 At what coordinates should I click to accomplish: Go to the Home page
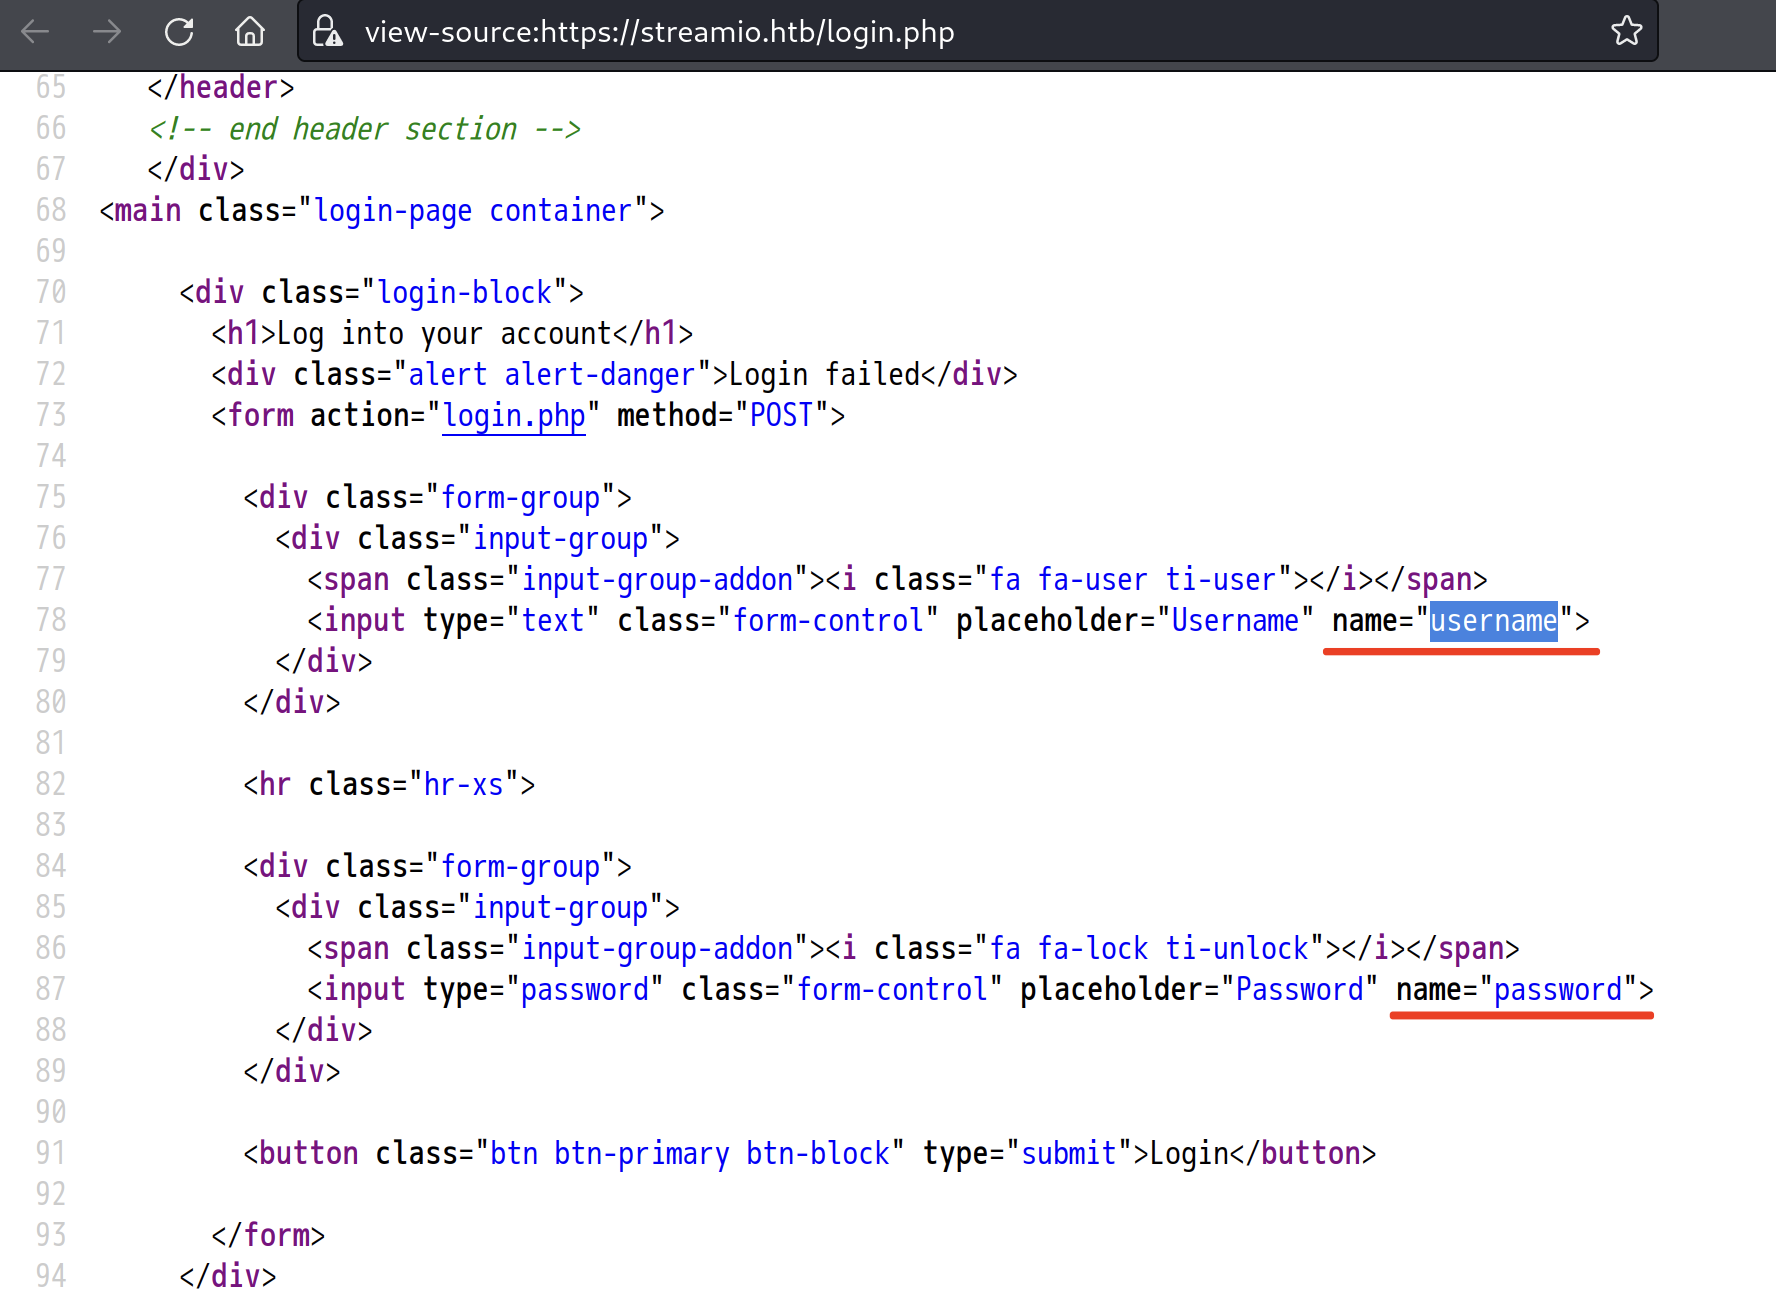(x=250, y=32)
